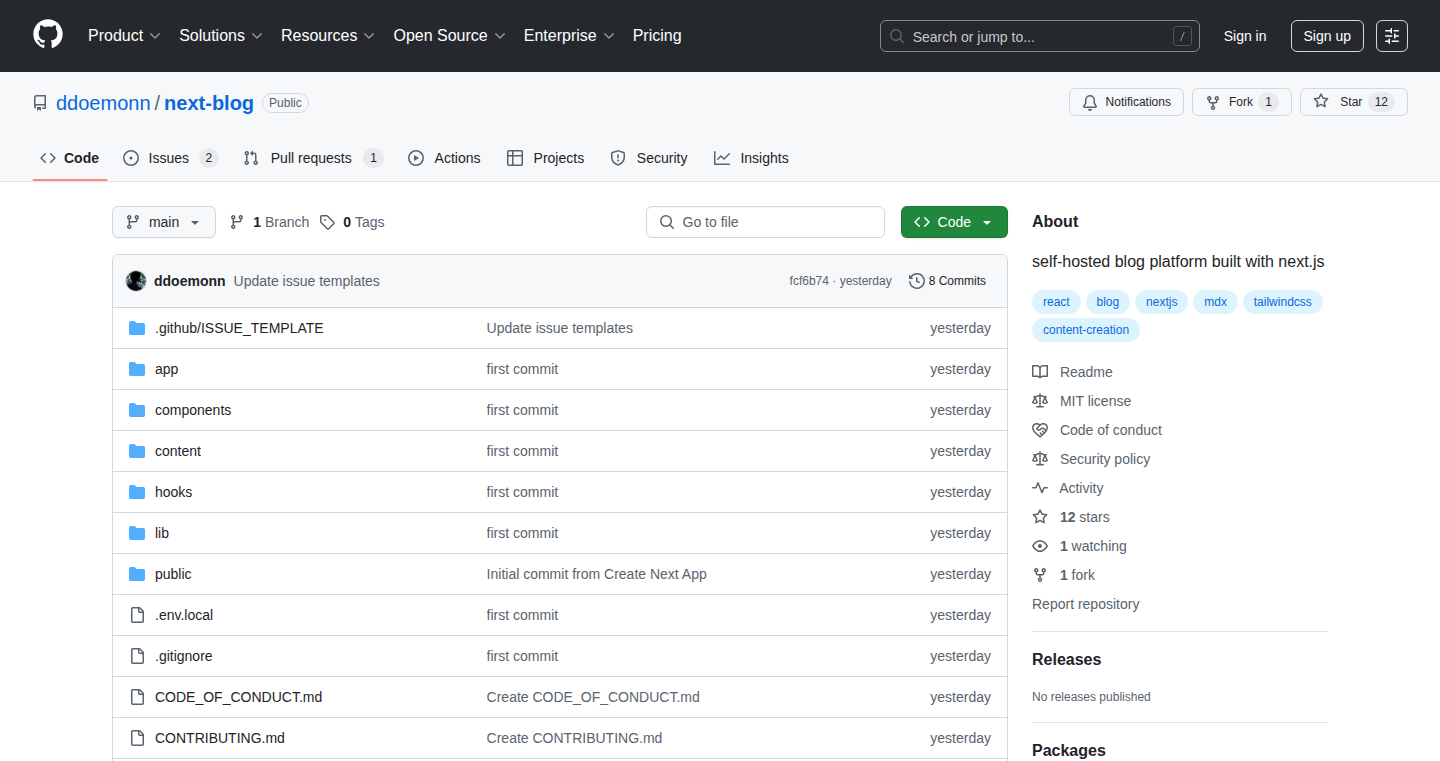This screenshot has width=1440, height=761.
Task: Open CODE_OF_CONDUCT.md file
Action: pyautogui.click(x=239, y=697)
